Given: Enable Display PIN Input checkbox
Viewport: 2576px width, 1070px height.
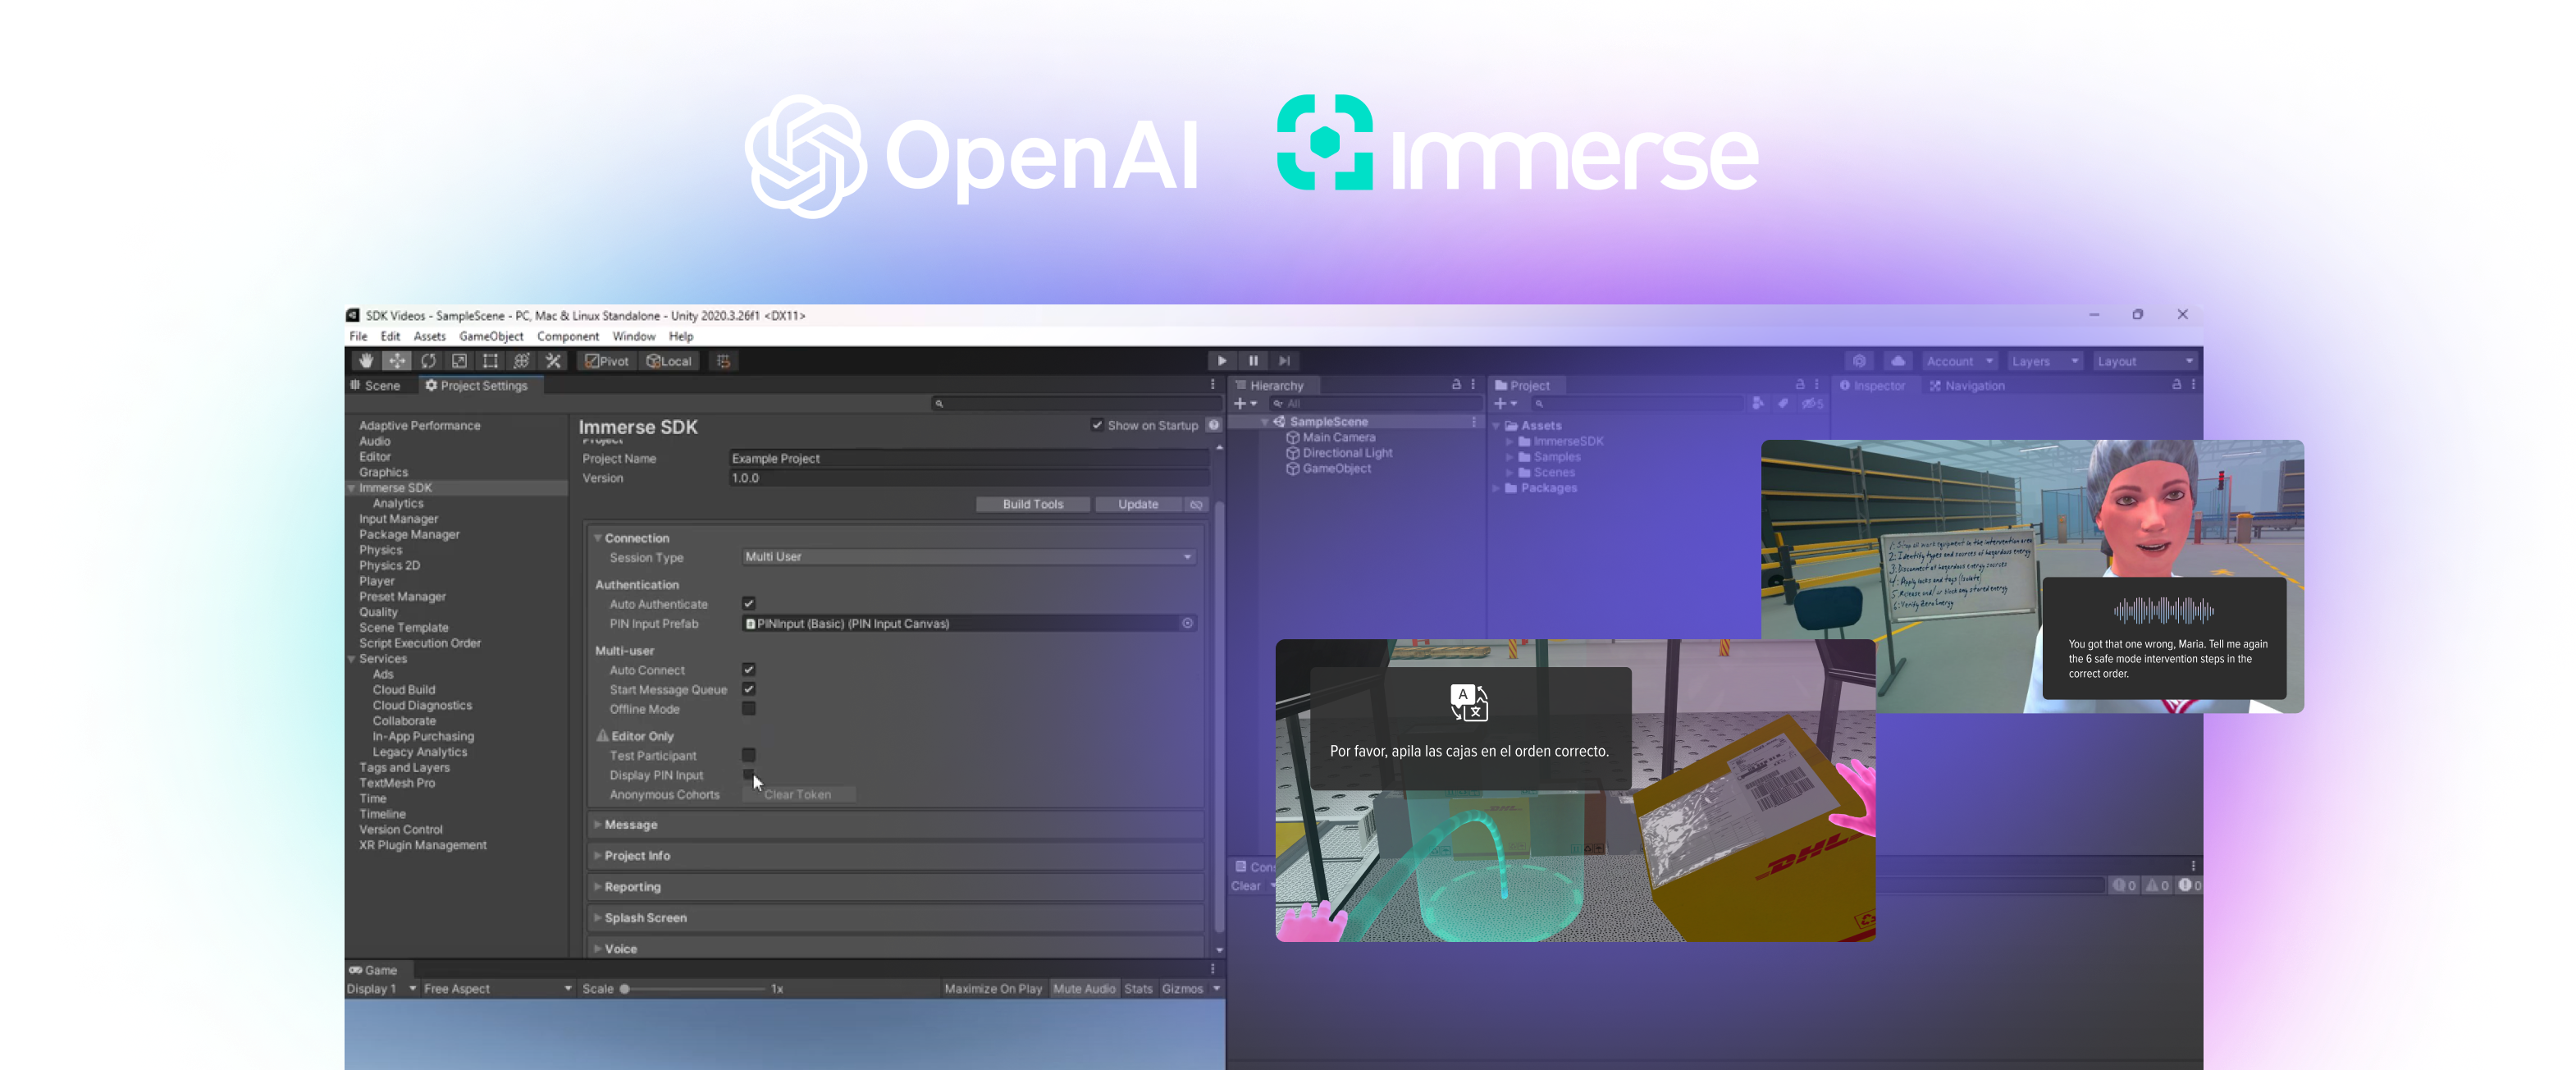Looking at the screenshot, I should [748, 775].
